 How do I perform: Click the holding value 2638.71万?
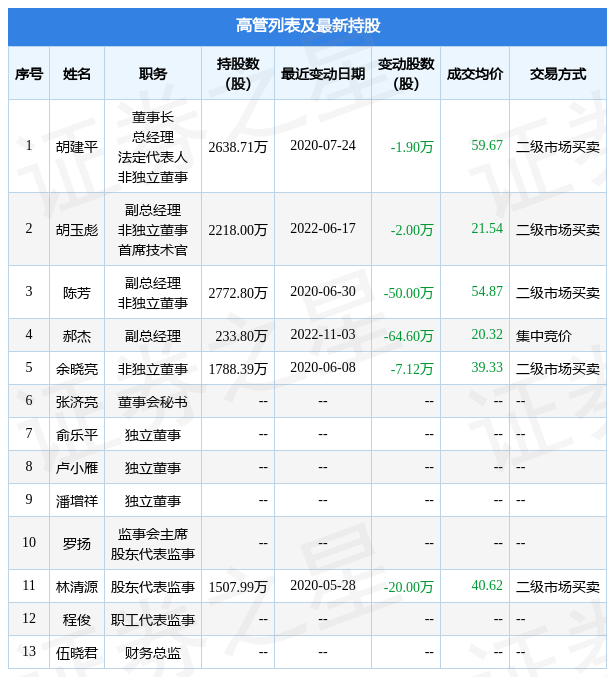238,147
